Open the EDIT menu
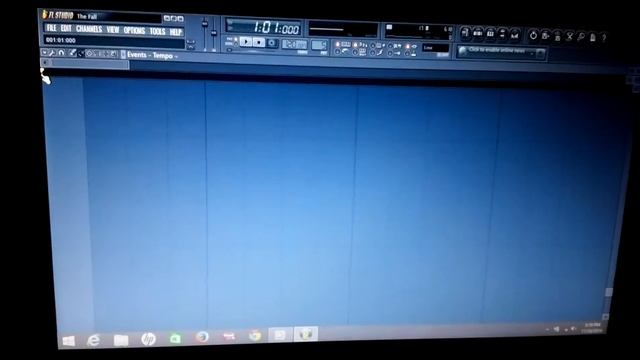This screenshot has width=640, height=360. 66,29
